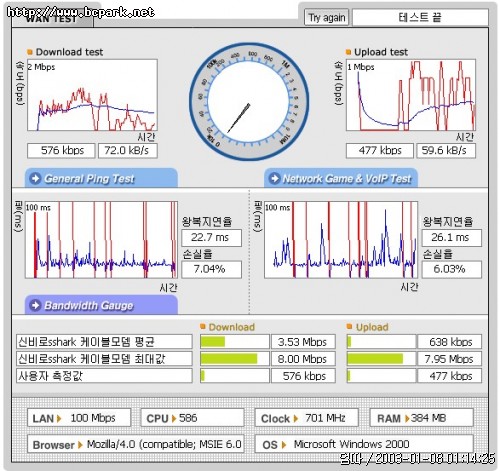500x471 pixels.
Task: Click the General Ping Test latency graph
Action: pyautogui.click(x=101, y=240)
